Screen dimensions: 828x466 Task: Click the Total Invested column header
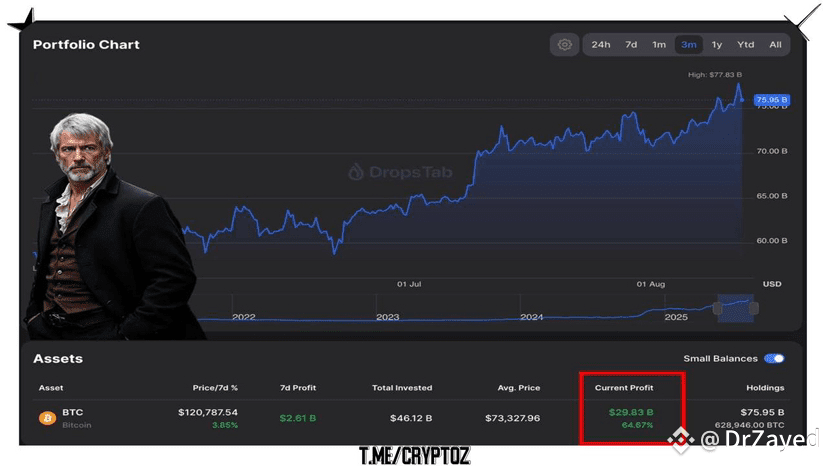[402, 388]
